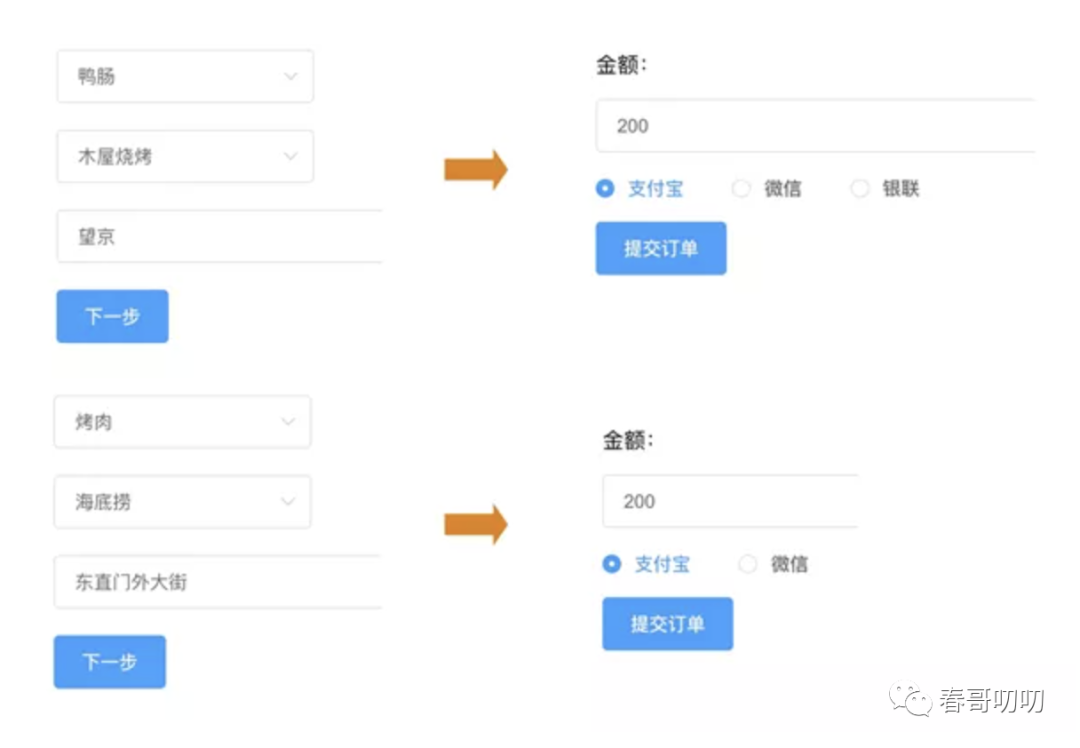Click the 望京 address input field
The height and width of the screenshot is (748, 1080).
click(220, 237)
